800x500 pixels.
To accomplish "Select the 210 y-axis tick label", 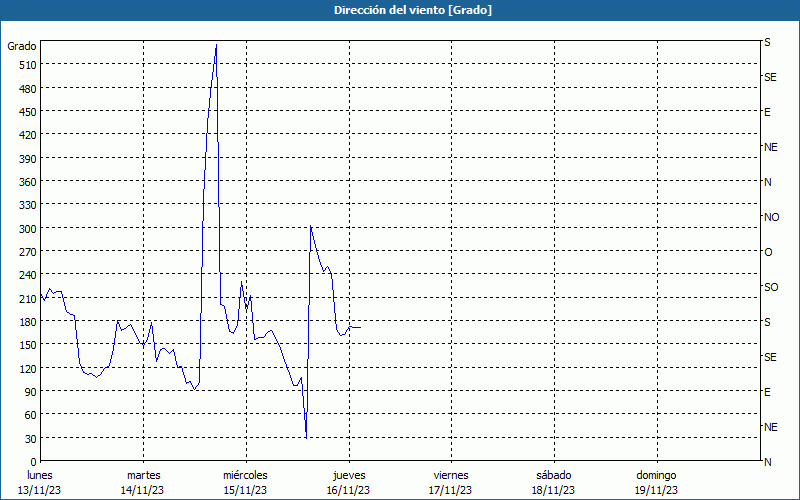I will coord(28,299).
